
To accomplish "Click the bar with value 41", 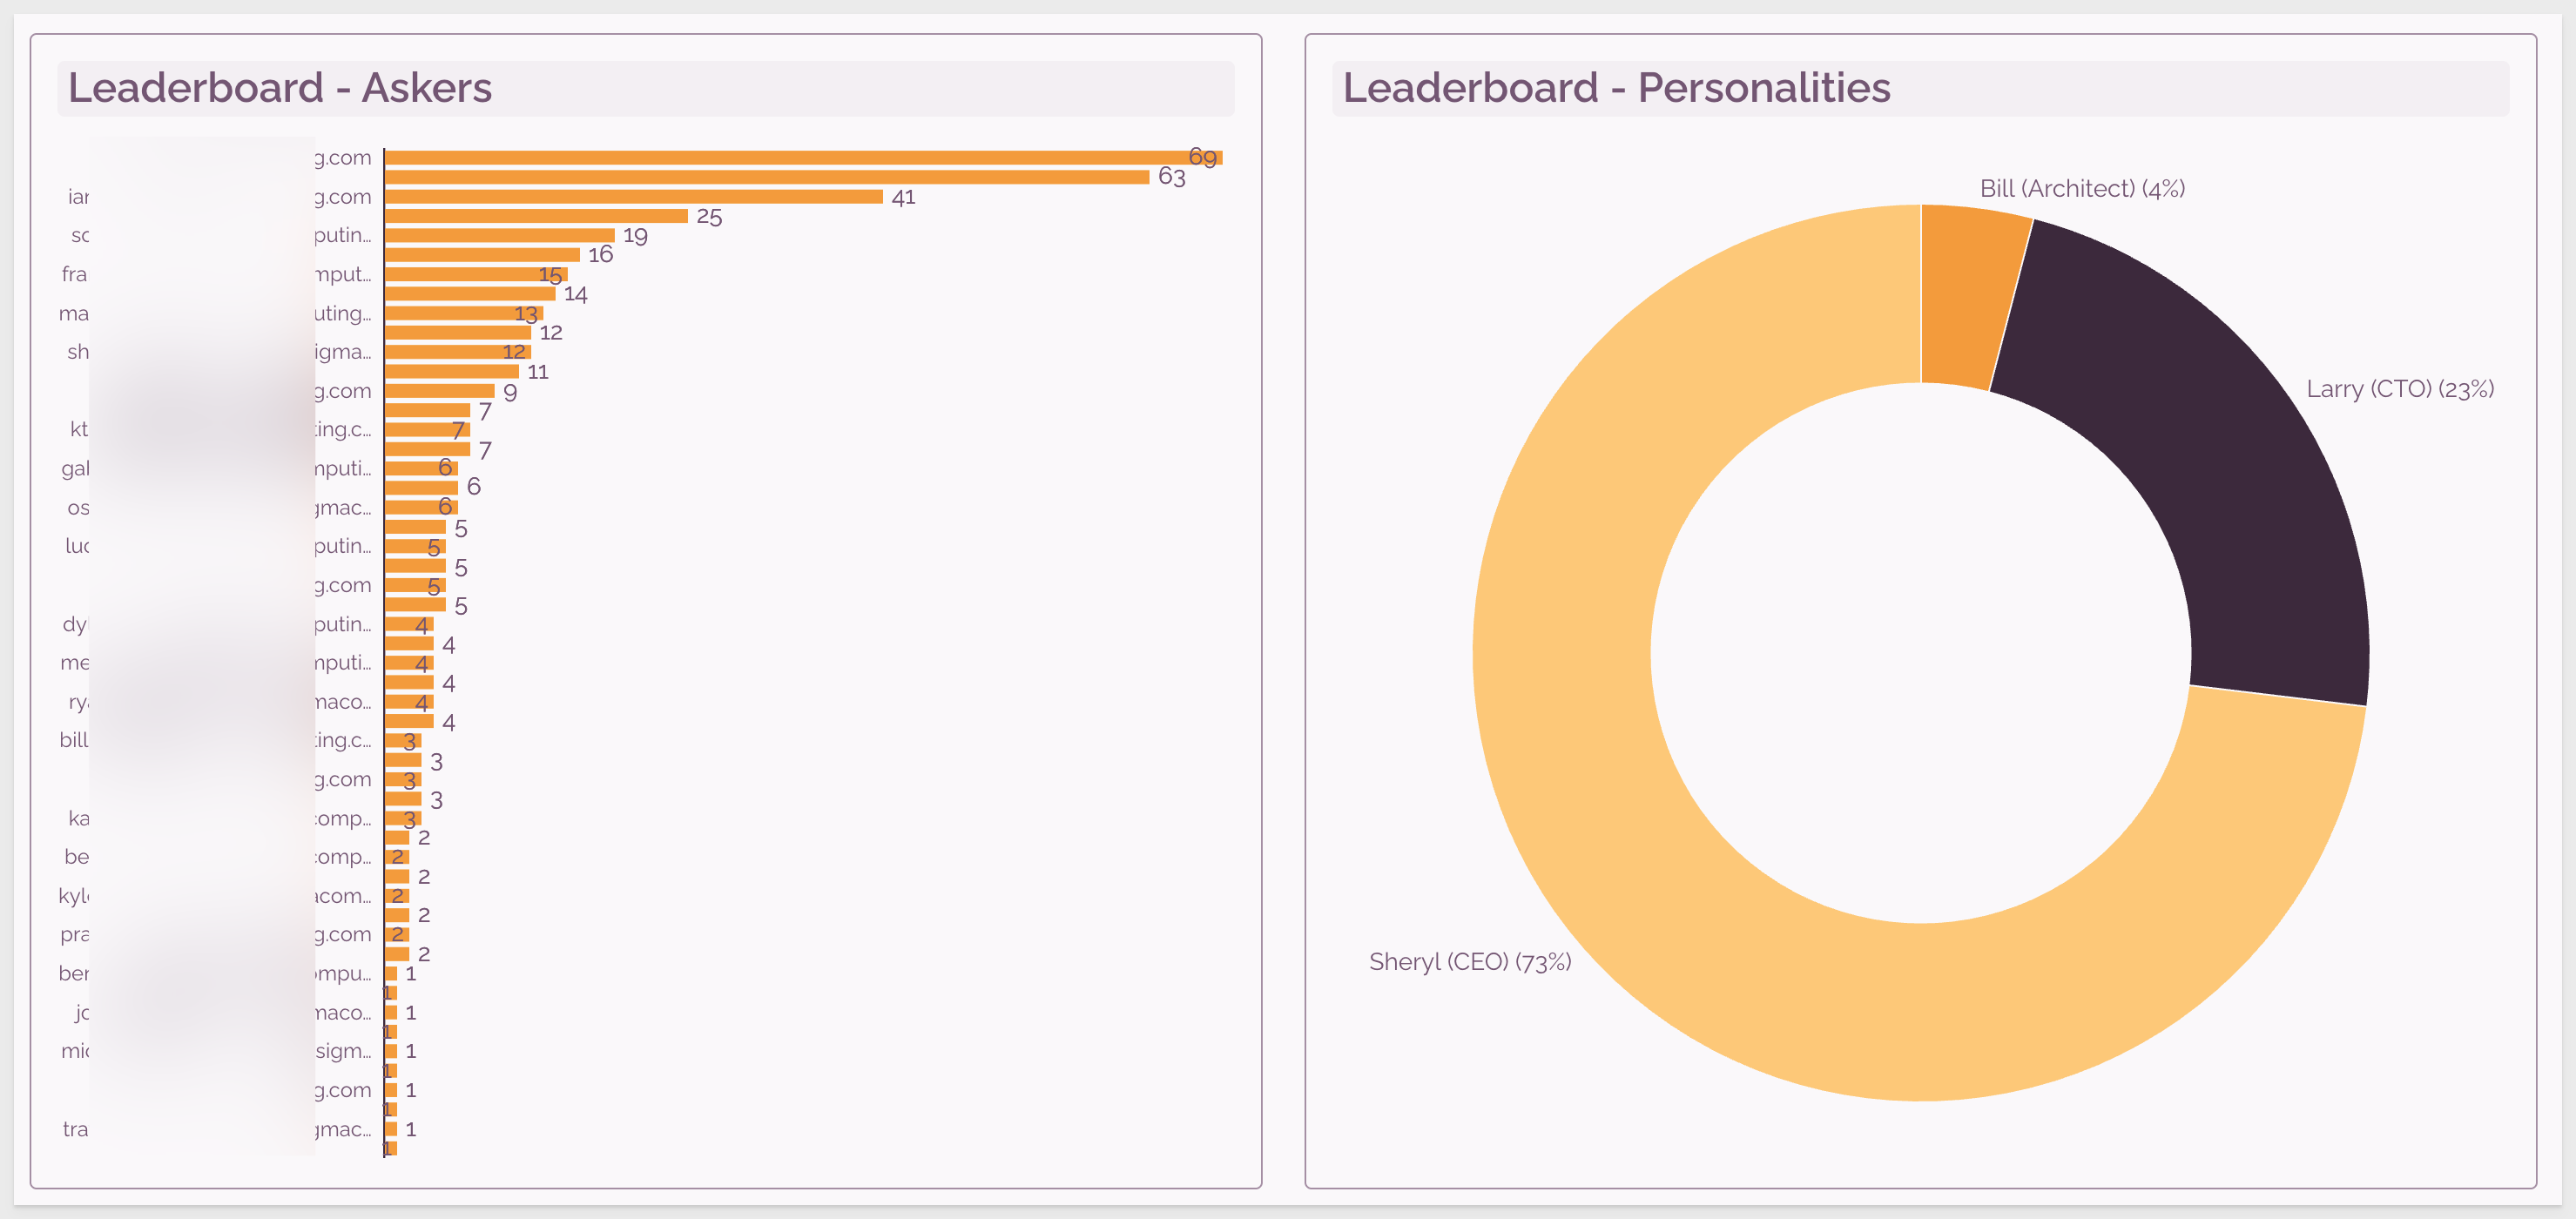I will tap(634, 196).
